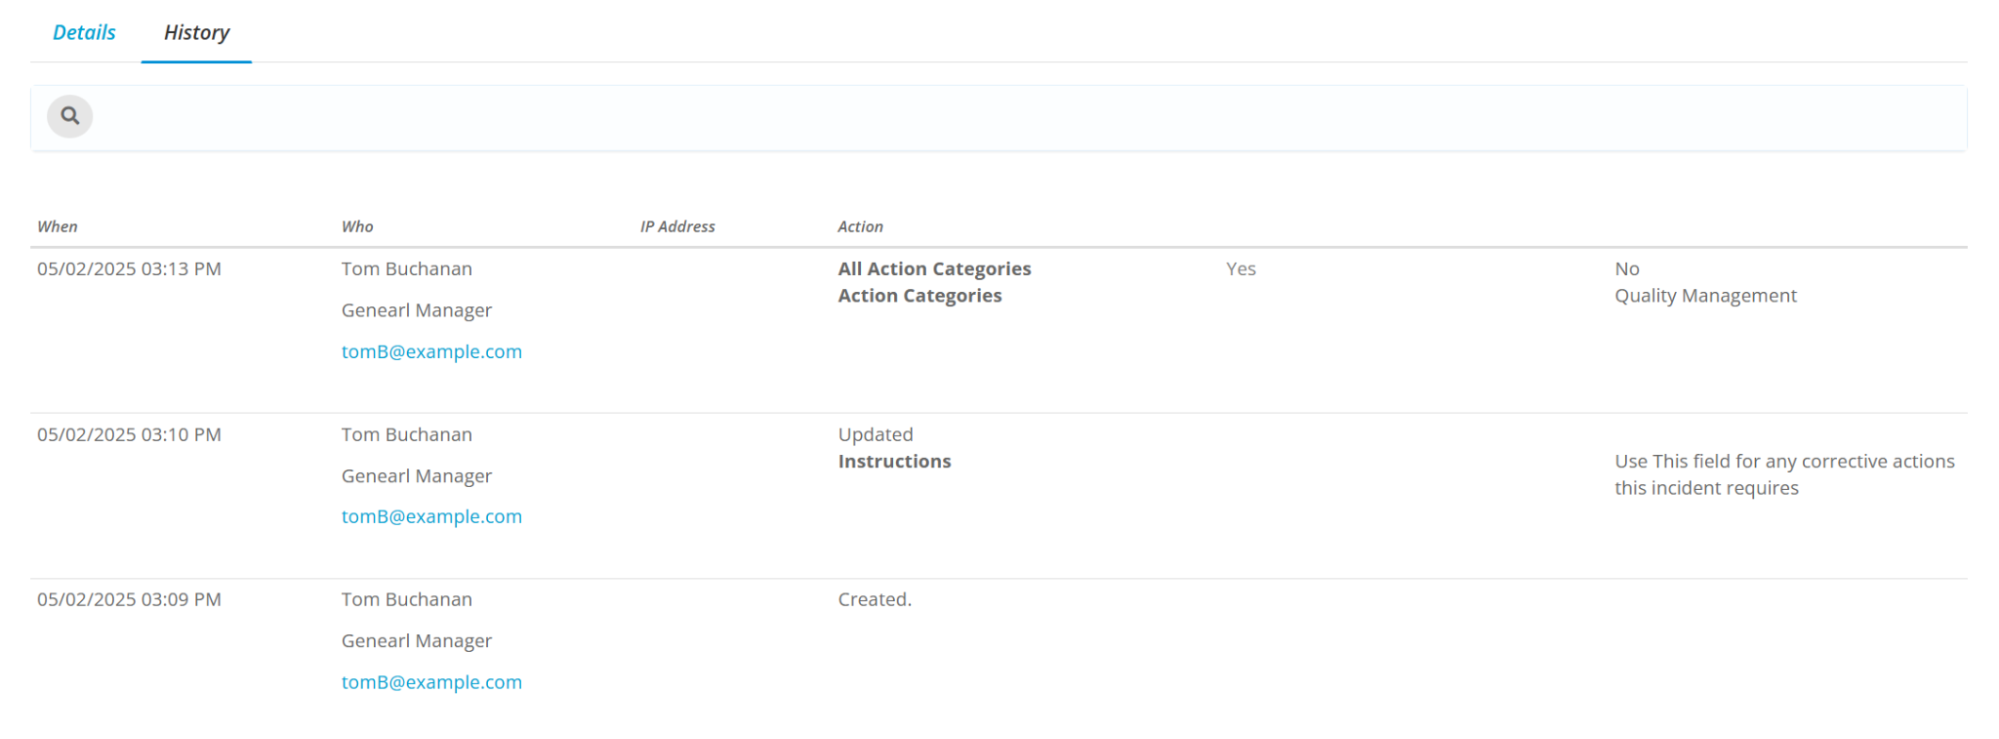Click the IP Address column header

coord(677,227)
